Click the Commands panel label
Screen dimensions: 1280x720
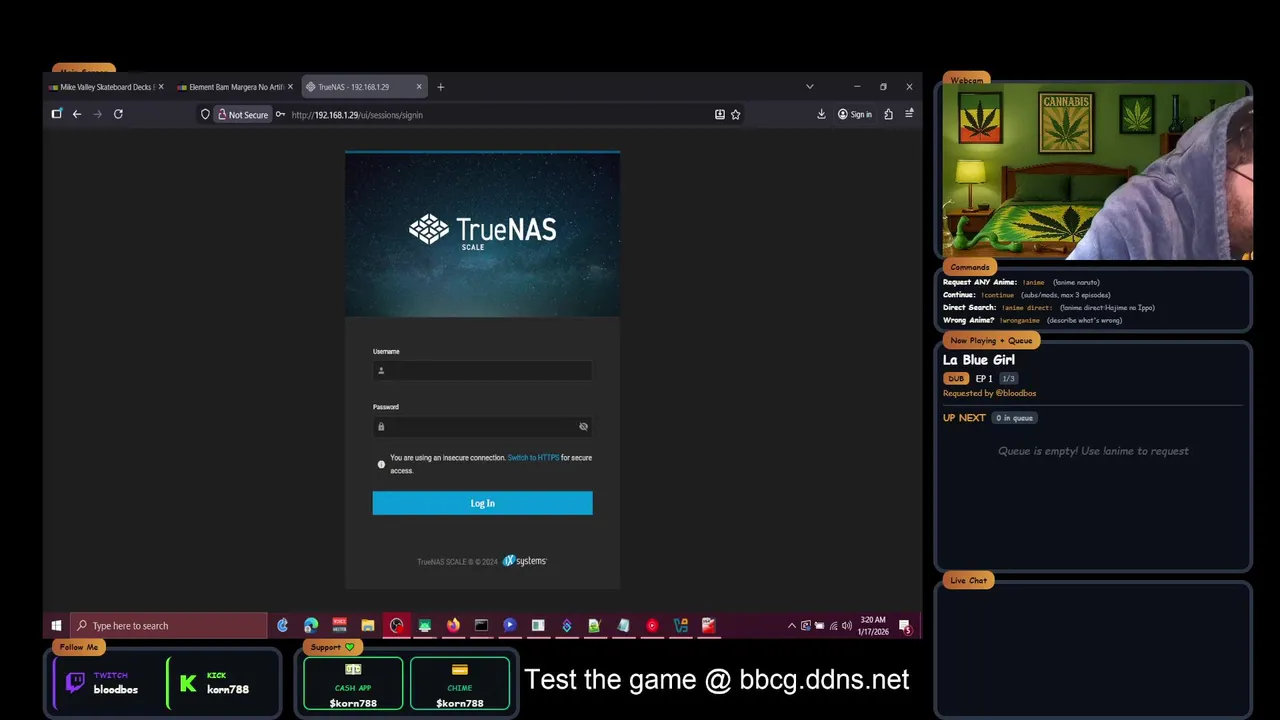point(969,267)
